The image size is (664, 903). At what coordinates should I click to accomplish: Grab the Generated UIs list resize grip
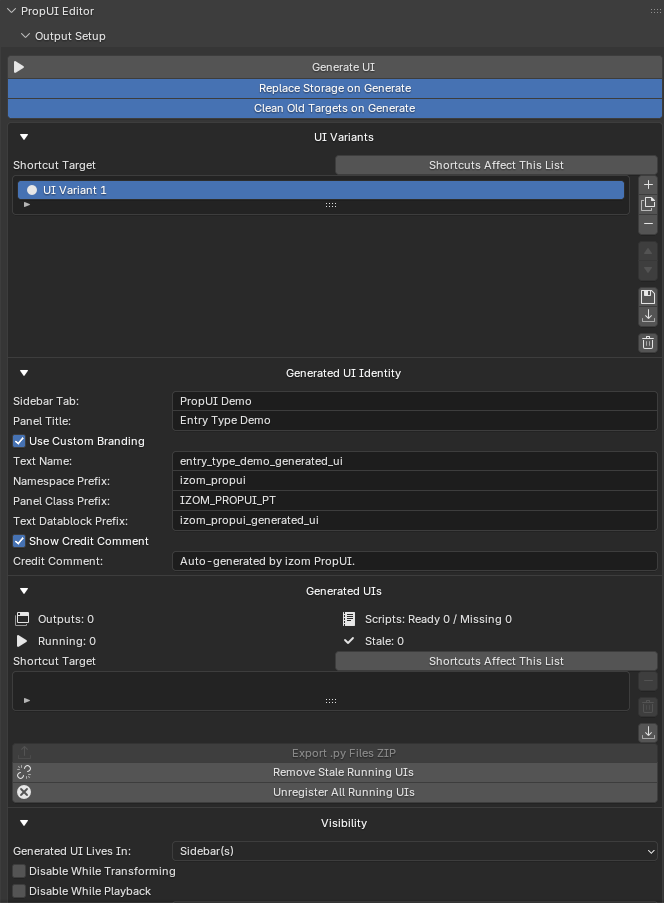click(331, 701)
